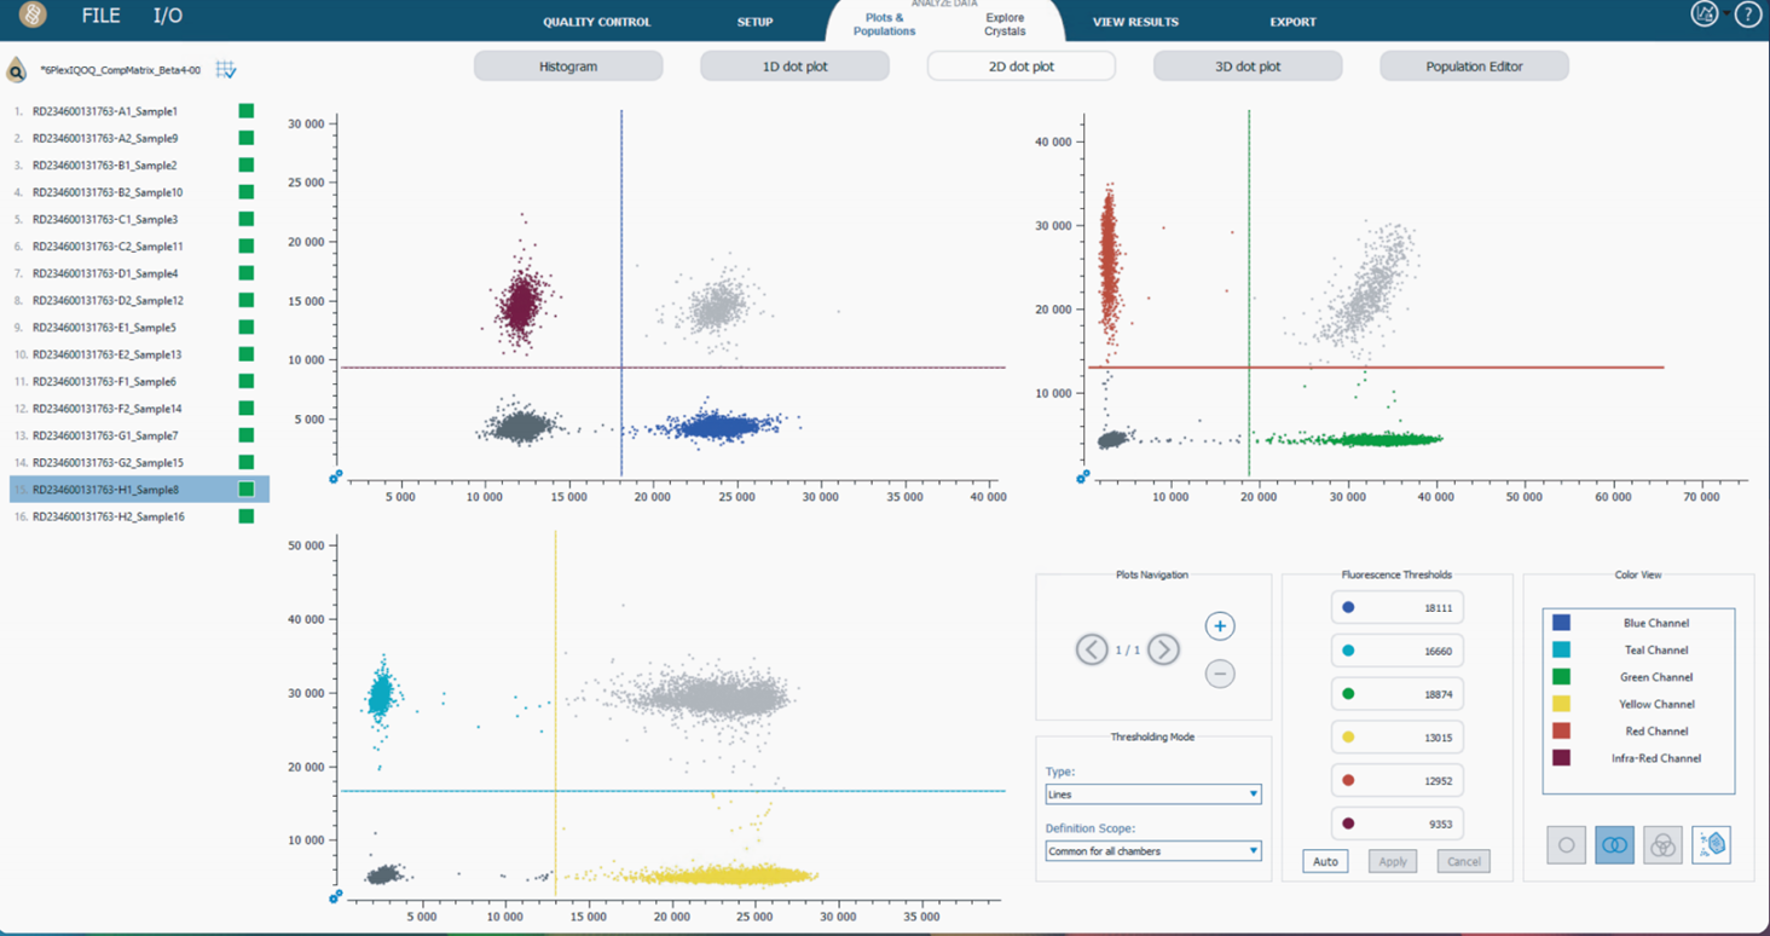Expand the Definition Scope dropdown
The height and width of the screenshot is (936, 1770).
pyautogui.click(x=1152, y=851)
